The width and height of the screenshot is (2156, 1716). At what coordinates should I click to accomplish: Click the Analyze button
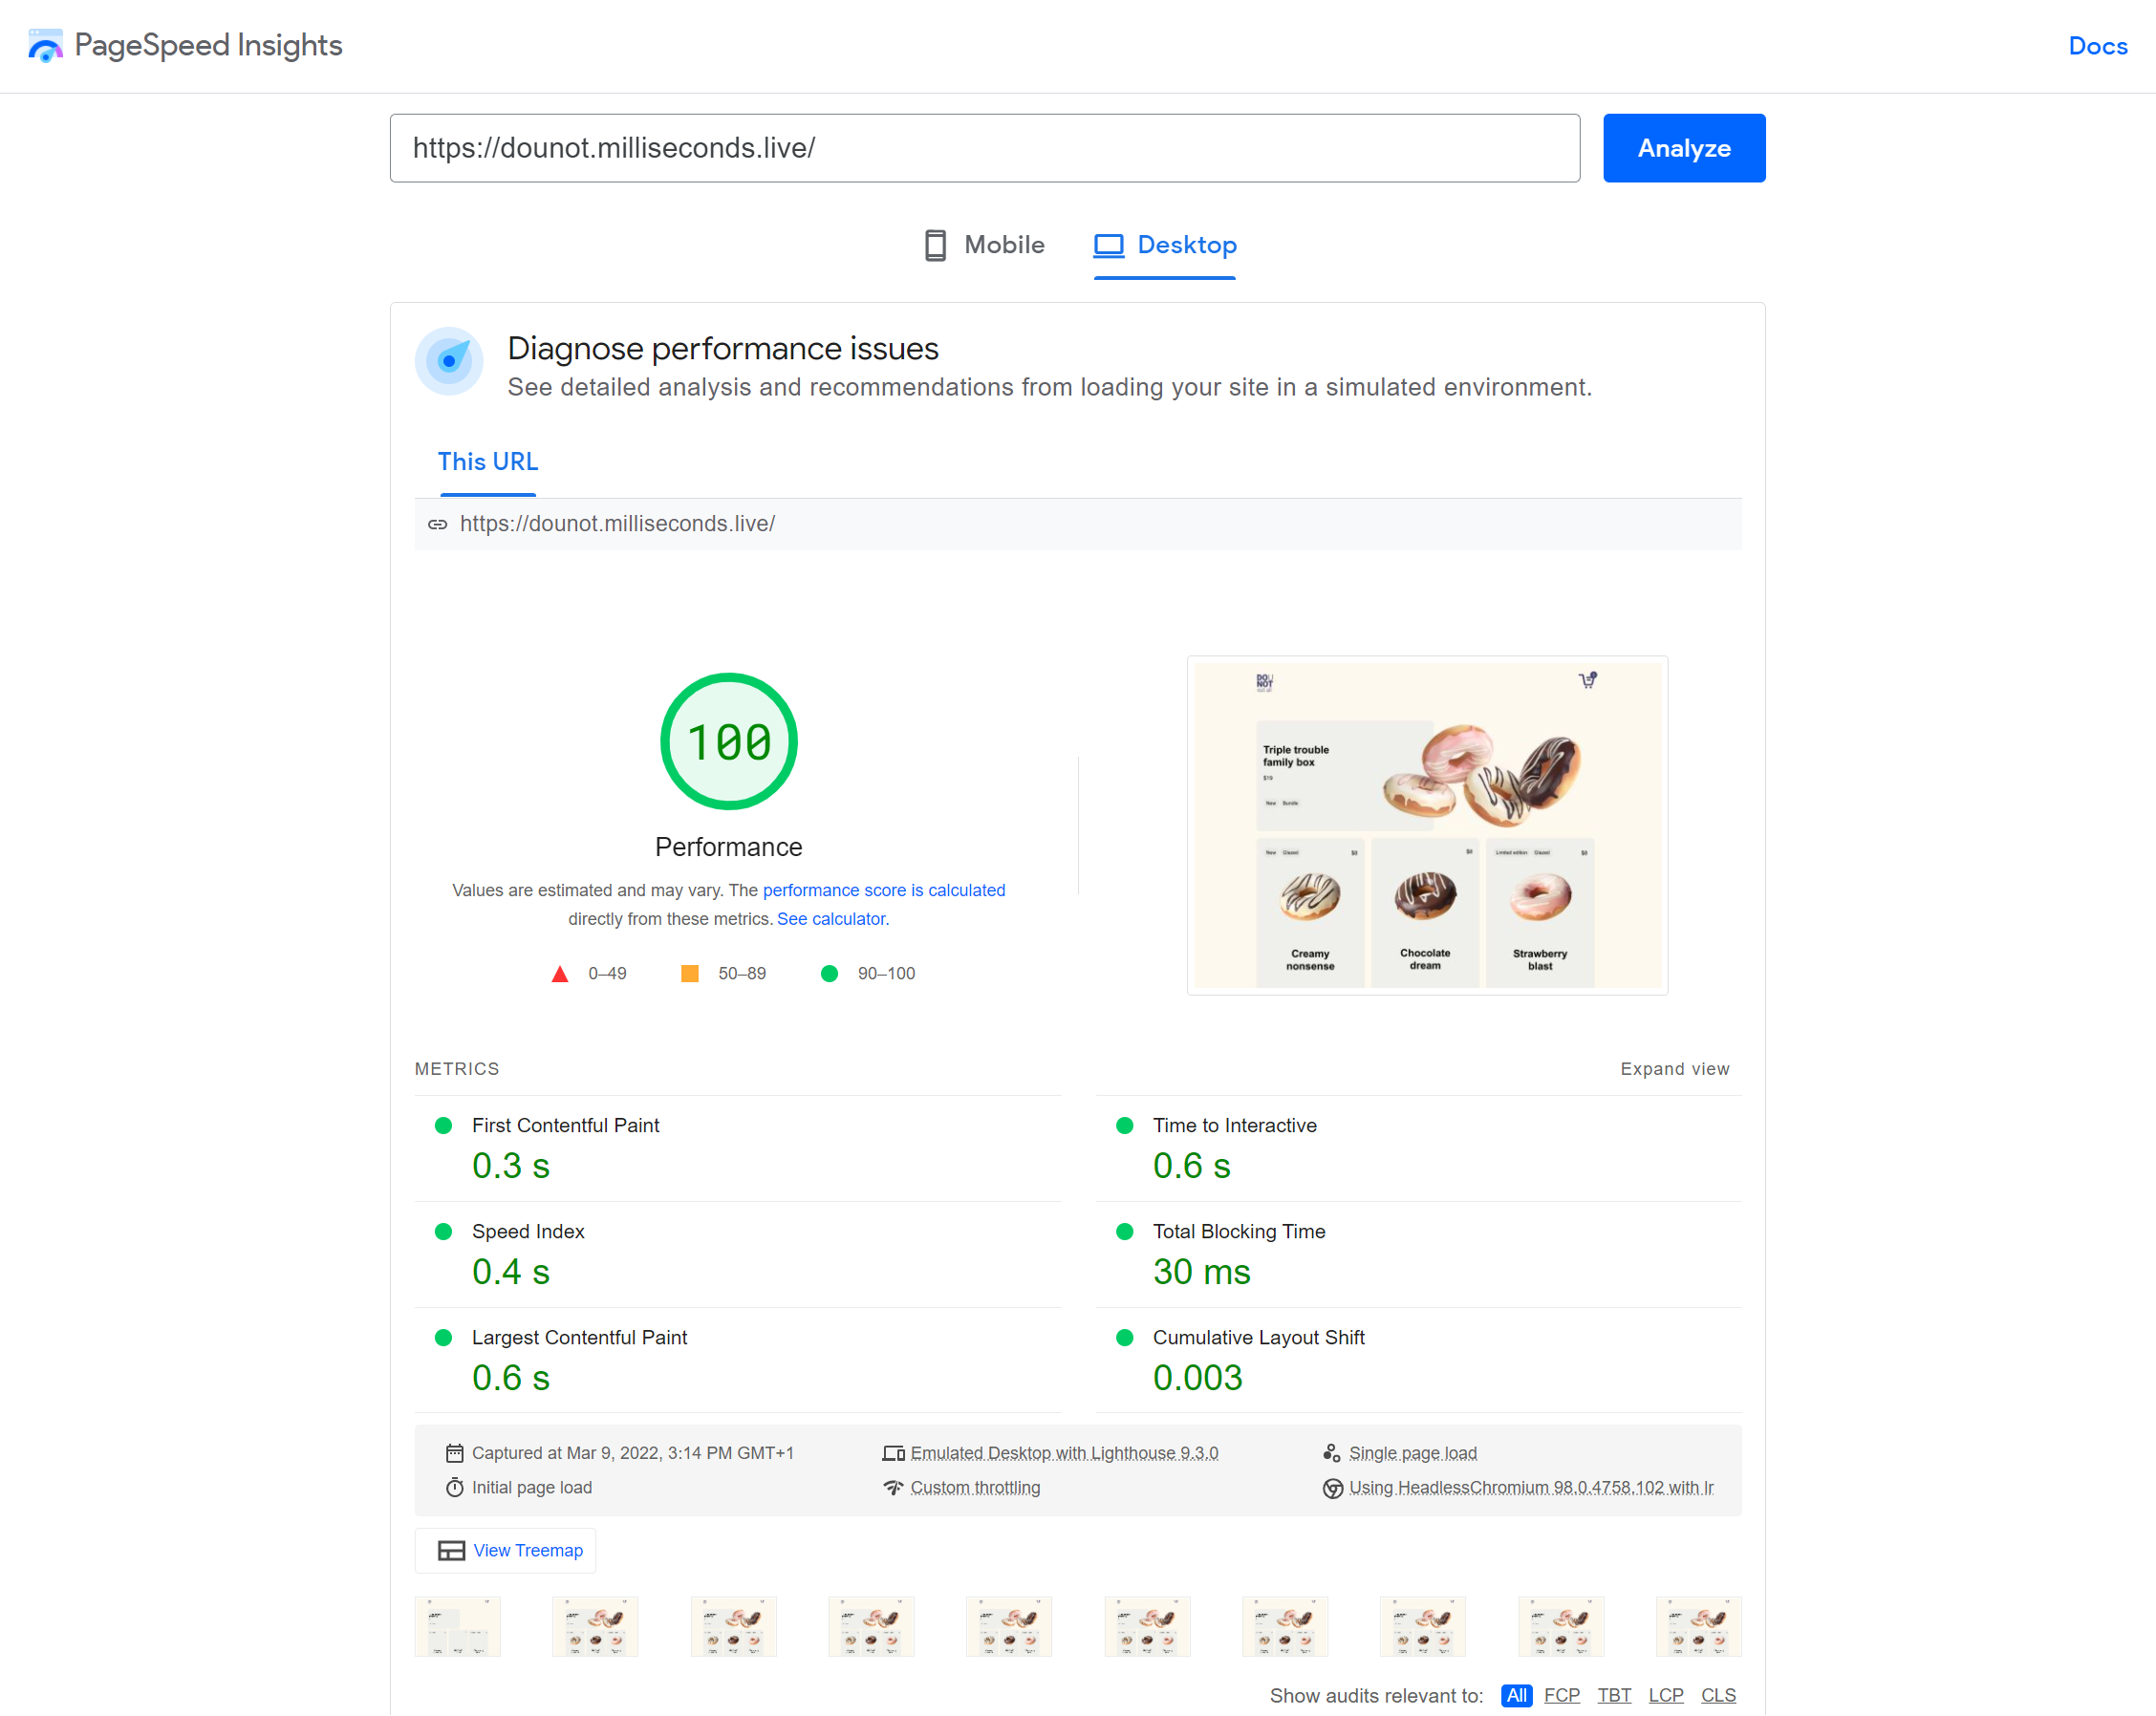pyautogui.click(x=1683, y=147)
